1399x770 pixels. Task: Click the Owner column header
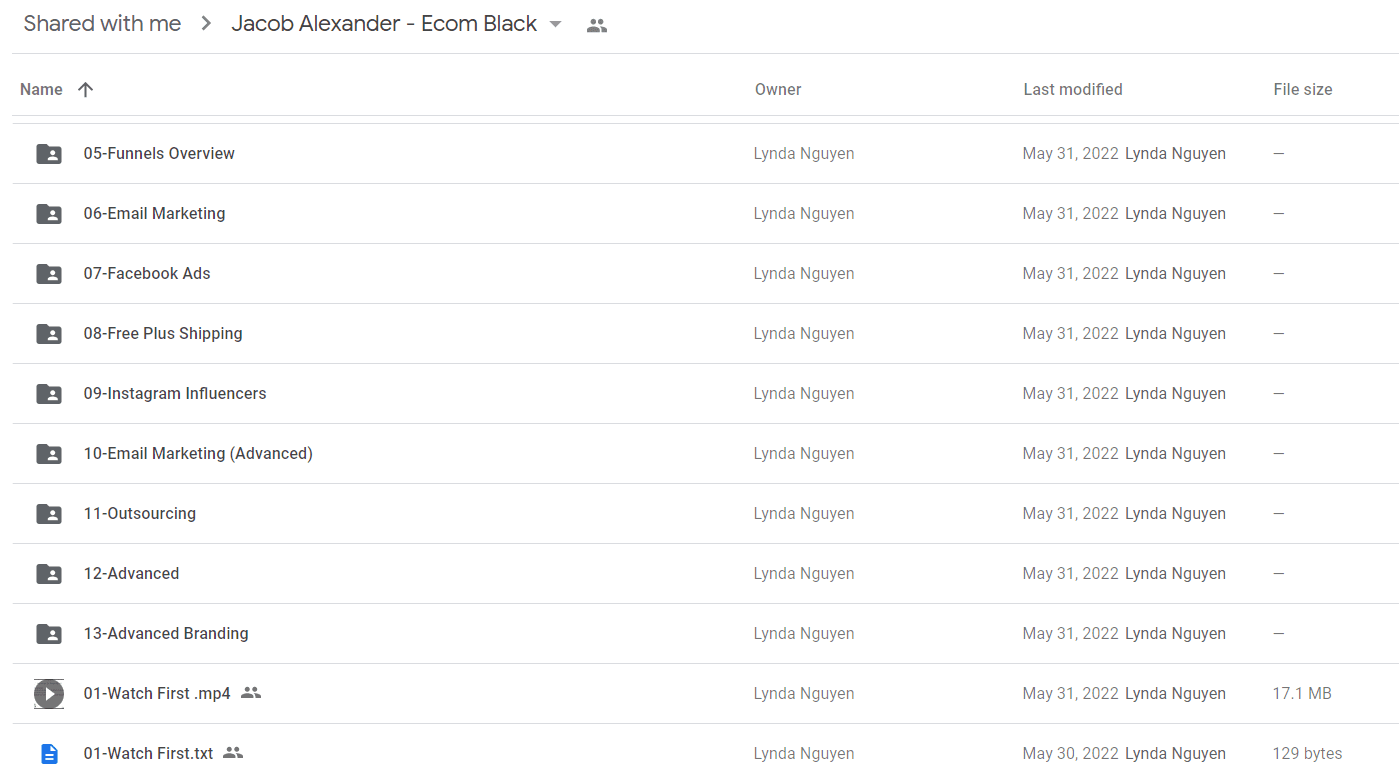778,89
